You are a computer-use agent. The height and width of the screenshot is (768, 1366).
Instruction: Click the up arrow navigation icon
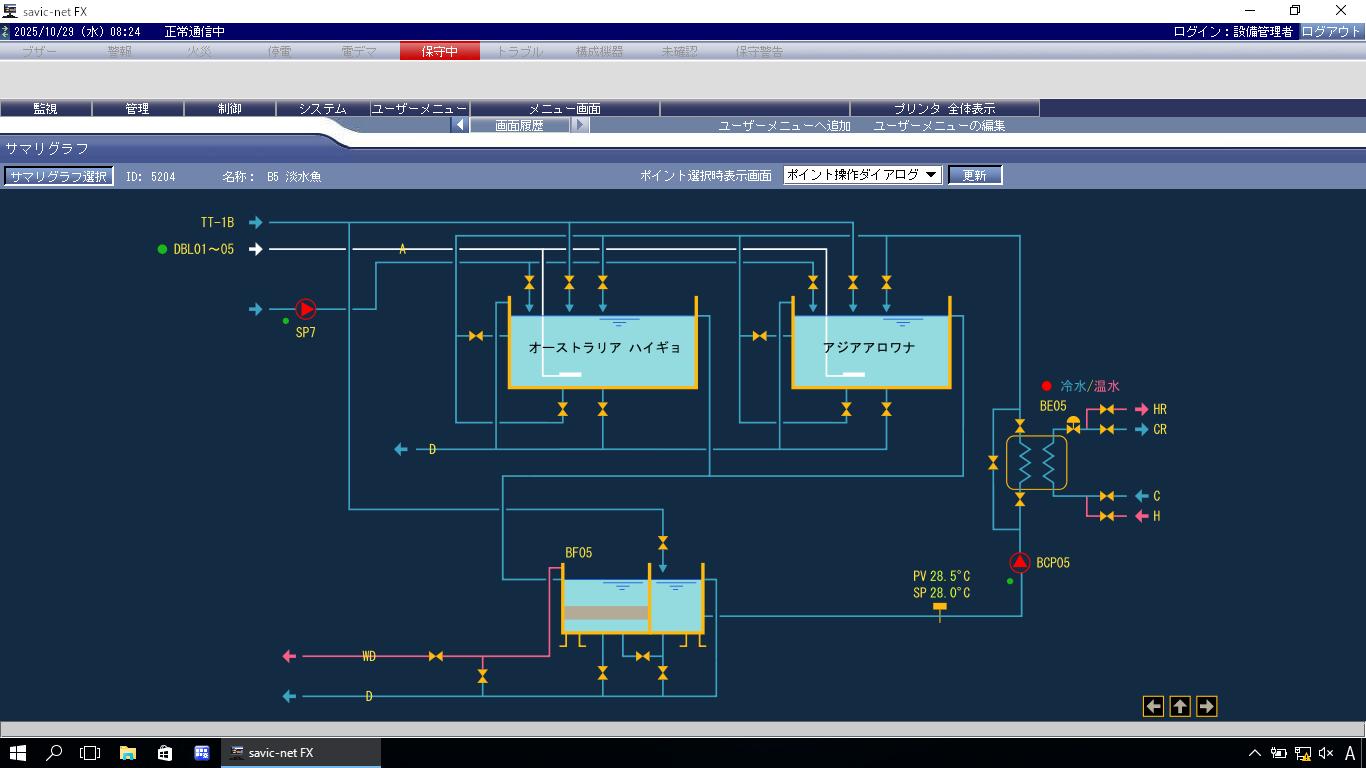[x=1180, y=707]
